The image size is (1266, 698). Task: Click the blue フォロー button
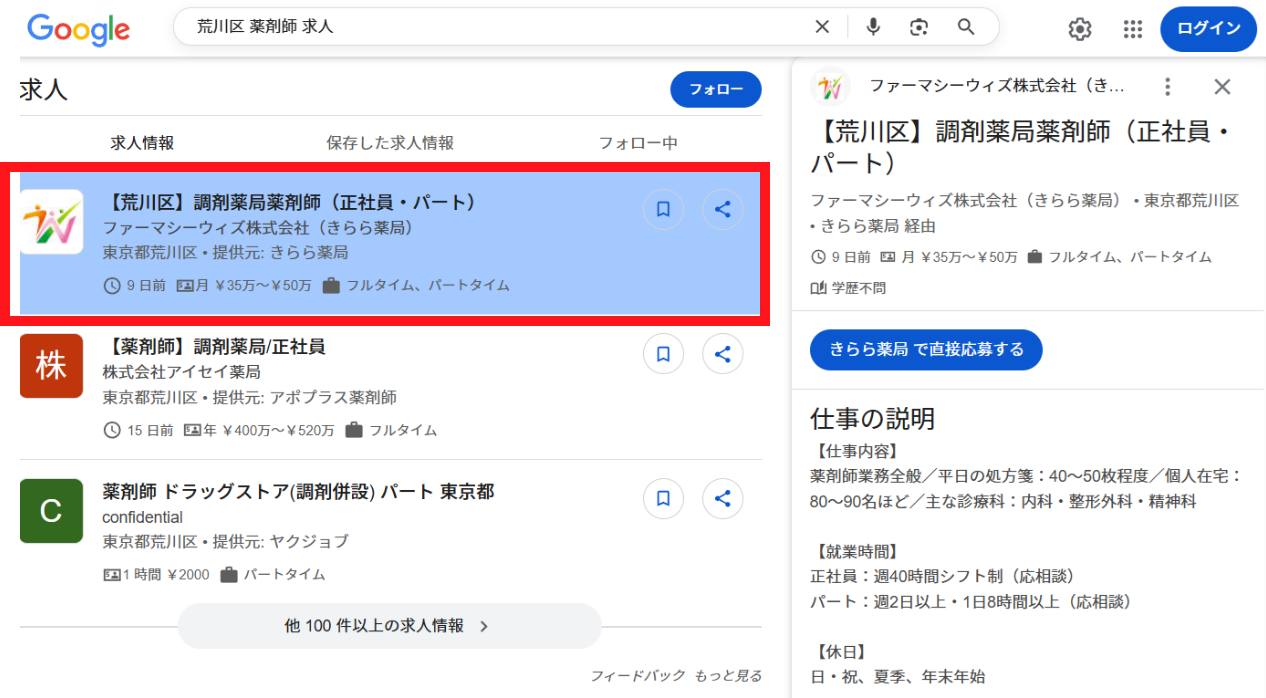[x=715, y=90]
